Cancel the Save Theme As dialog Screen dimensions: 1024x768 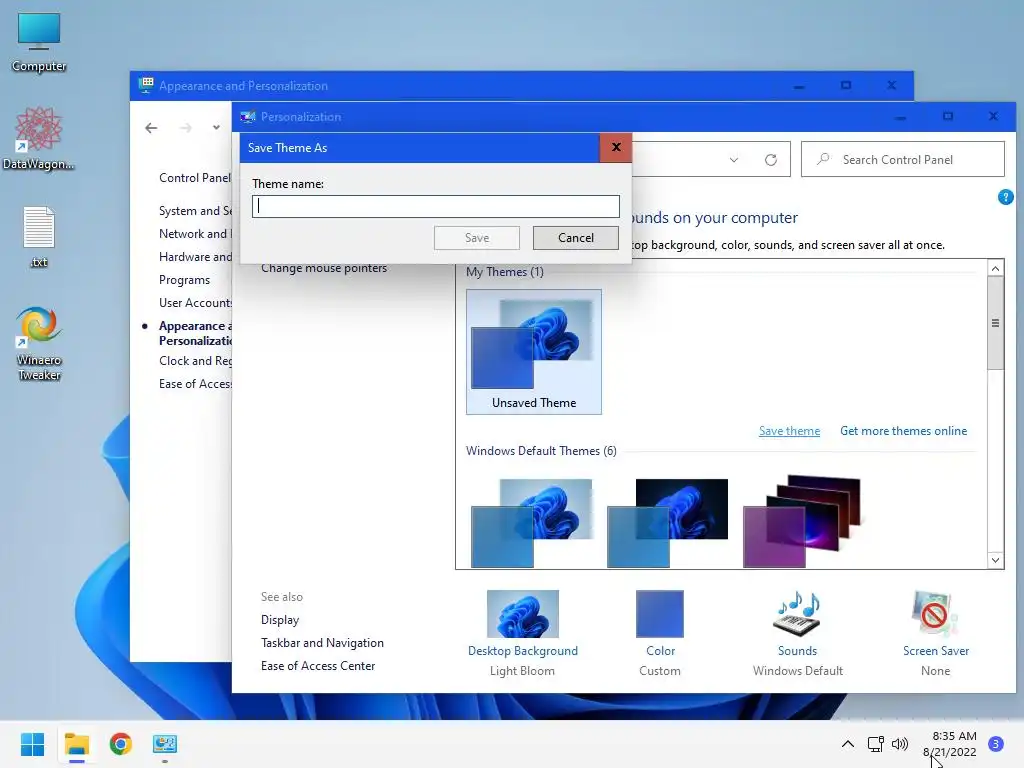(575, 238)
